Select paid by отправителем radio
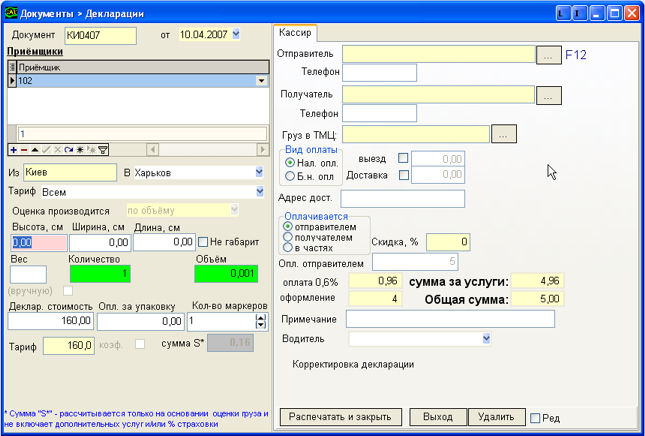Image resolution: width=645 pixels, height=436 pixels. click(288, 227)
